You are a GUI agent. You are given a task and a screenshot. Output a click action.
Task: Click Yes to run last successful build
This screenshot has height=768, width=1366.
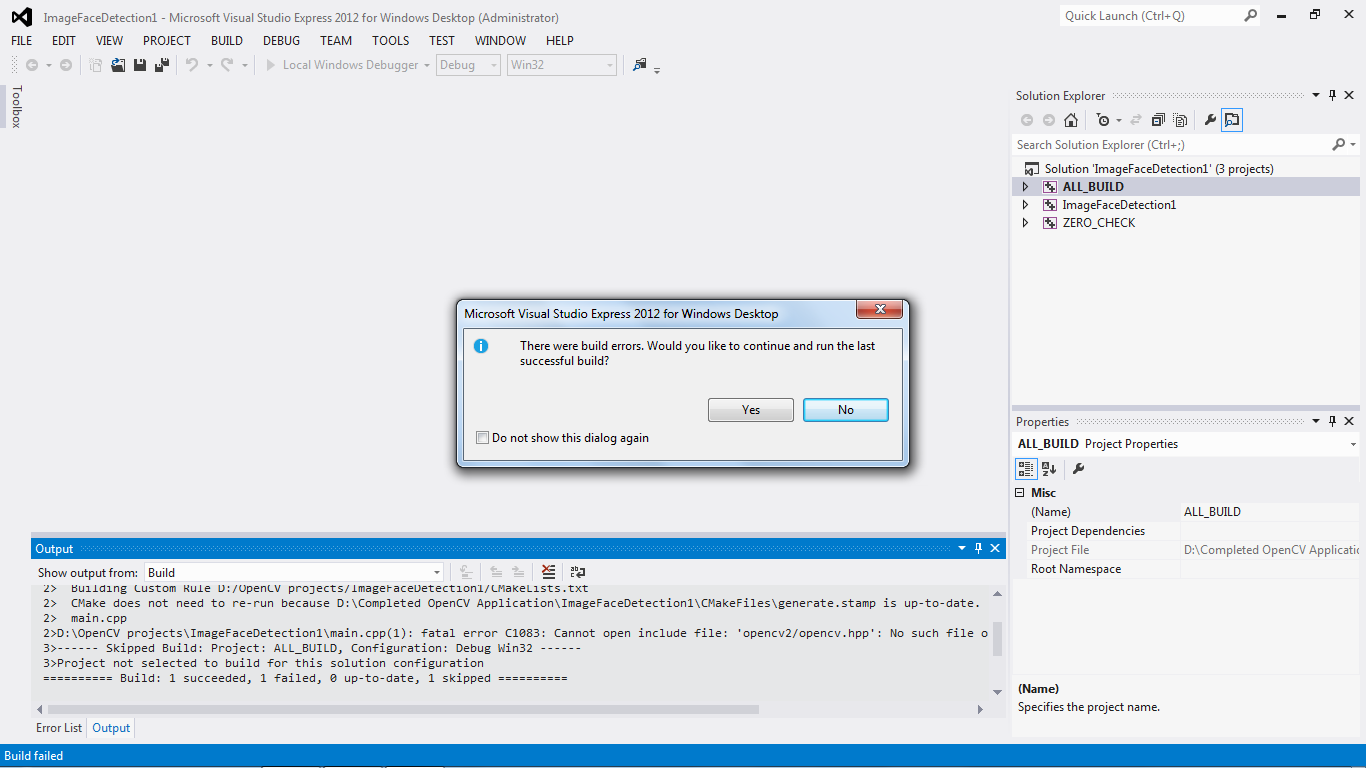coord(751,410)
